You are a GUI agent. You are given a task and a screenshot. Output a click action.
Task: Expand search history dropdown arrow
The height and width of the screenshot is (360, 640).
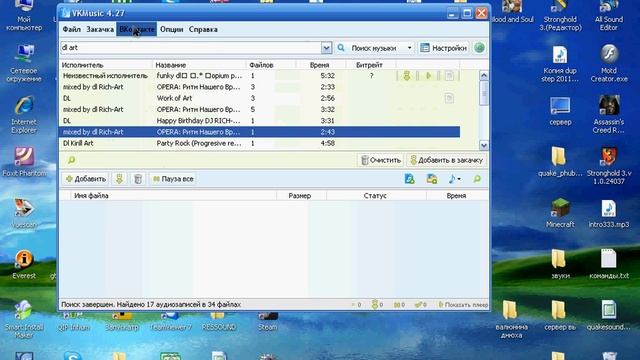coord(326,48)
